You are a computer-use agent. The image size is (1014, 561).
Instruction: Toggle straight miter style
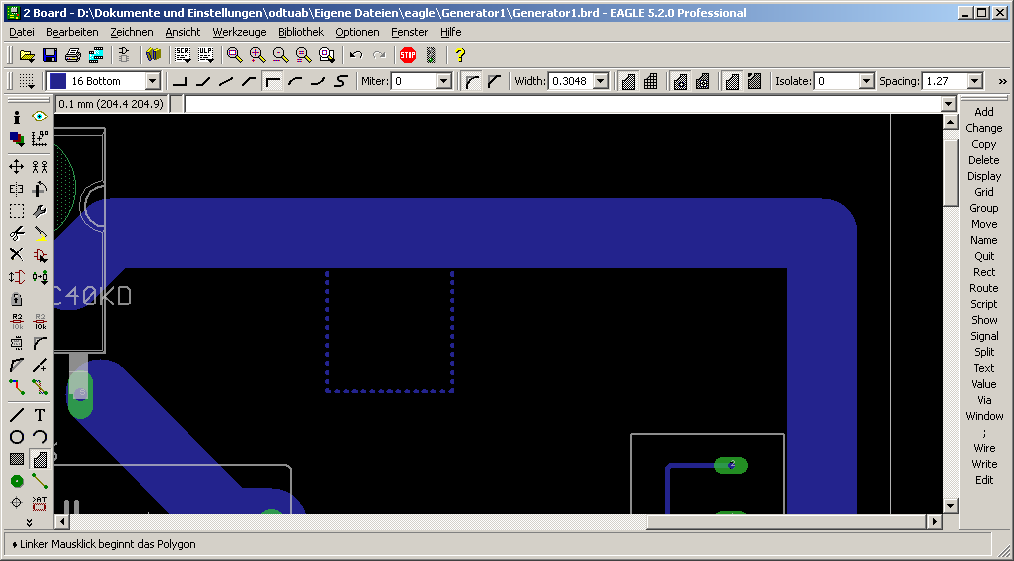495,81
